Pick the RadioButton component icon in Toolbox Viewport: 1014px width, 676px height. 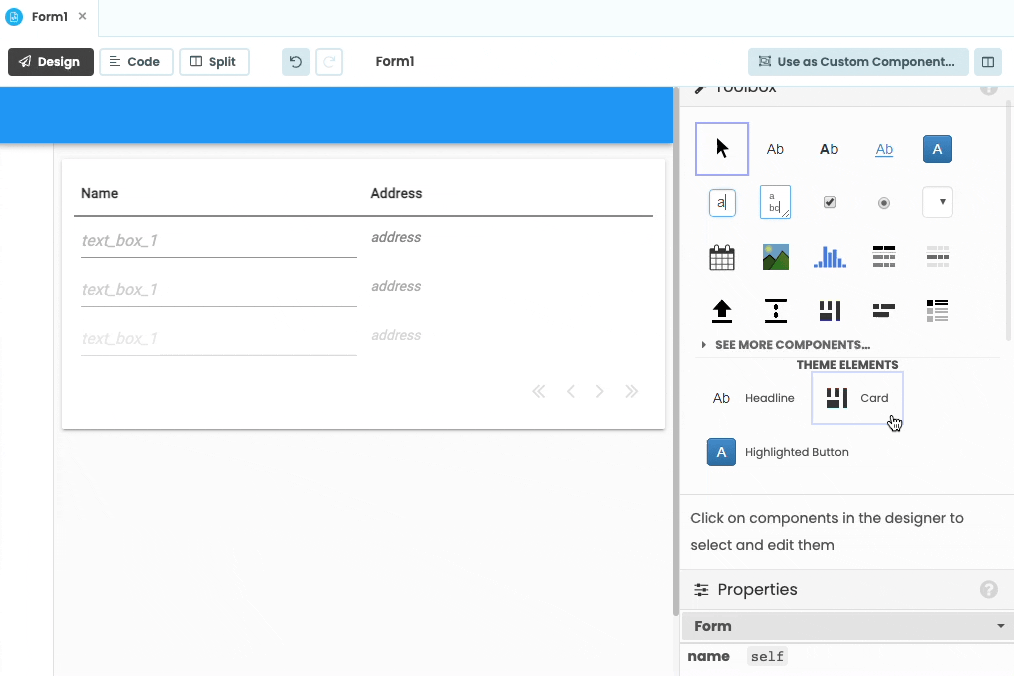[x=883, y=203]
